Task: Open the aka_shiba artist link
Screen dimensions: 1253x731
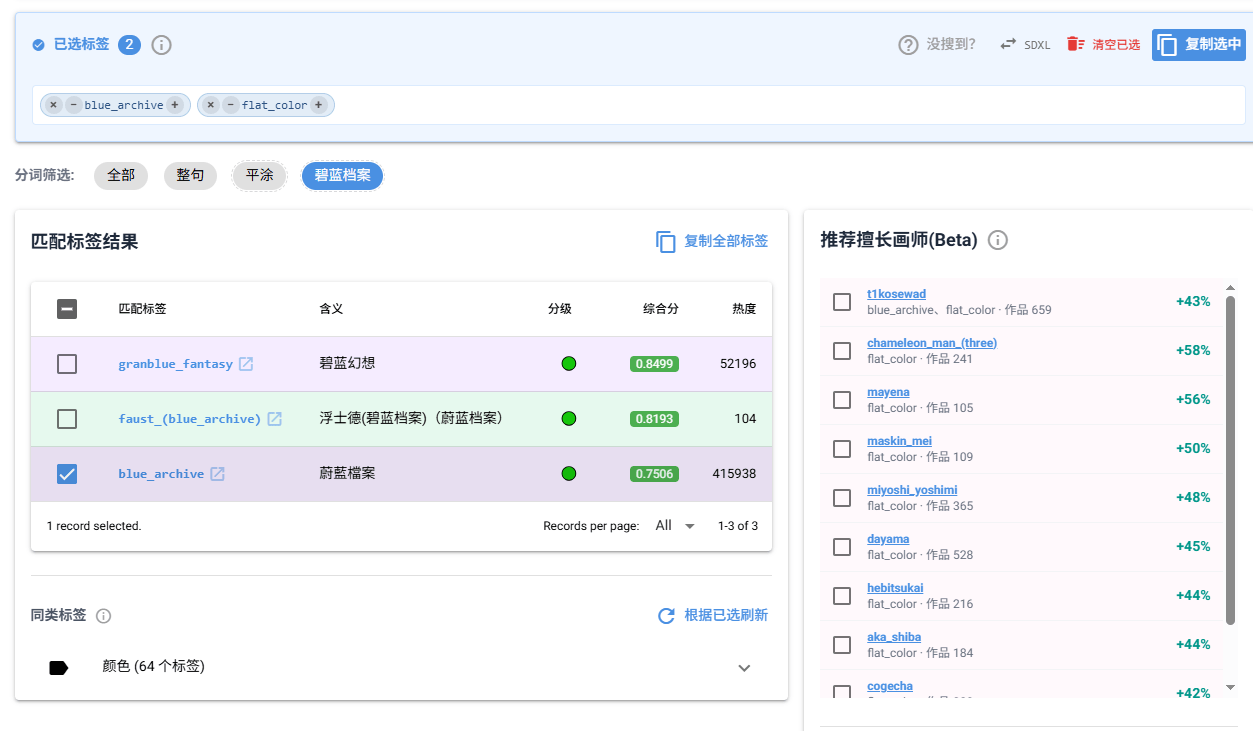Action: [894, 637]
